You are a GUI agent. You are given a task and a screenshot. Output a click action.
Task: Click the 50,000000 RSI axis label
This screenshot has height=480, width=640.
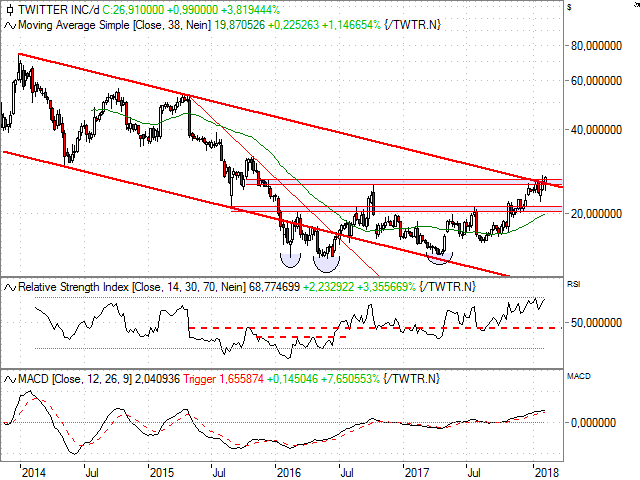[596, 323]
